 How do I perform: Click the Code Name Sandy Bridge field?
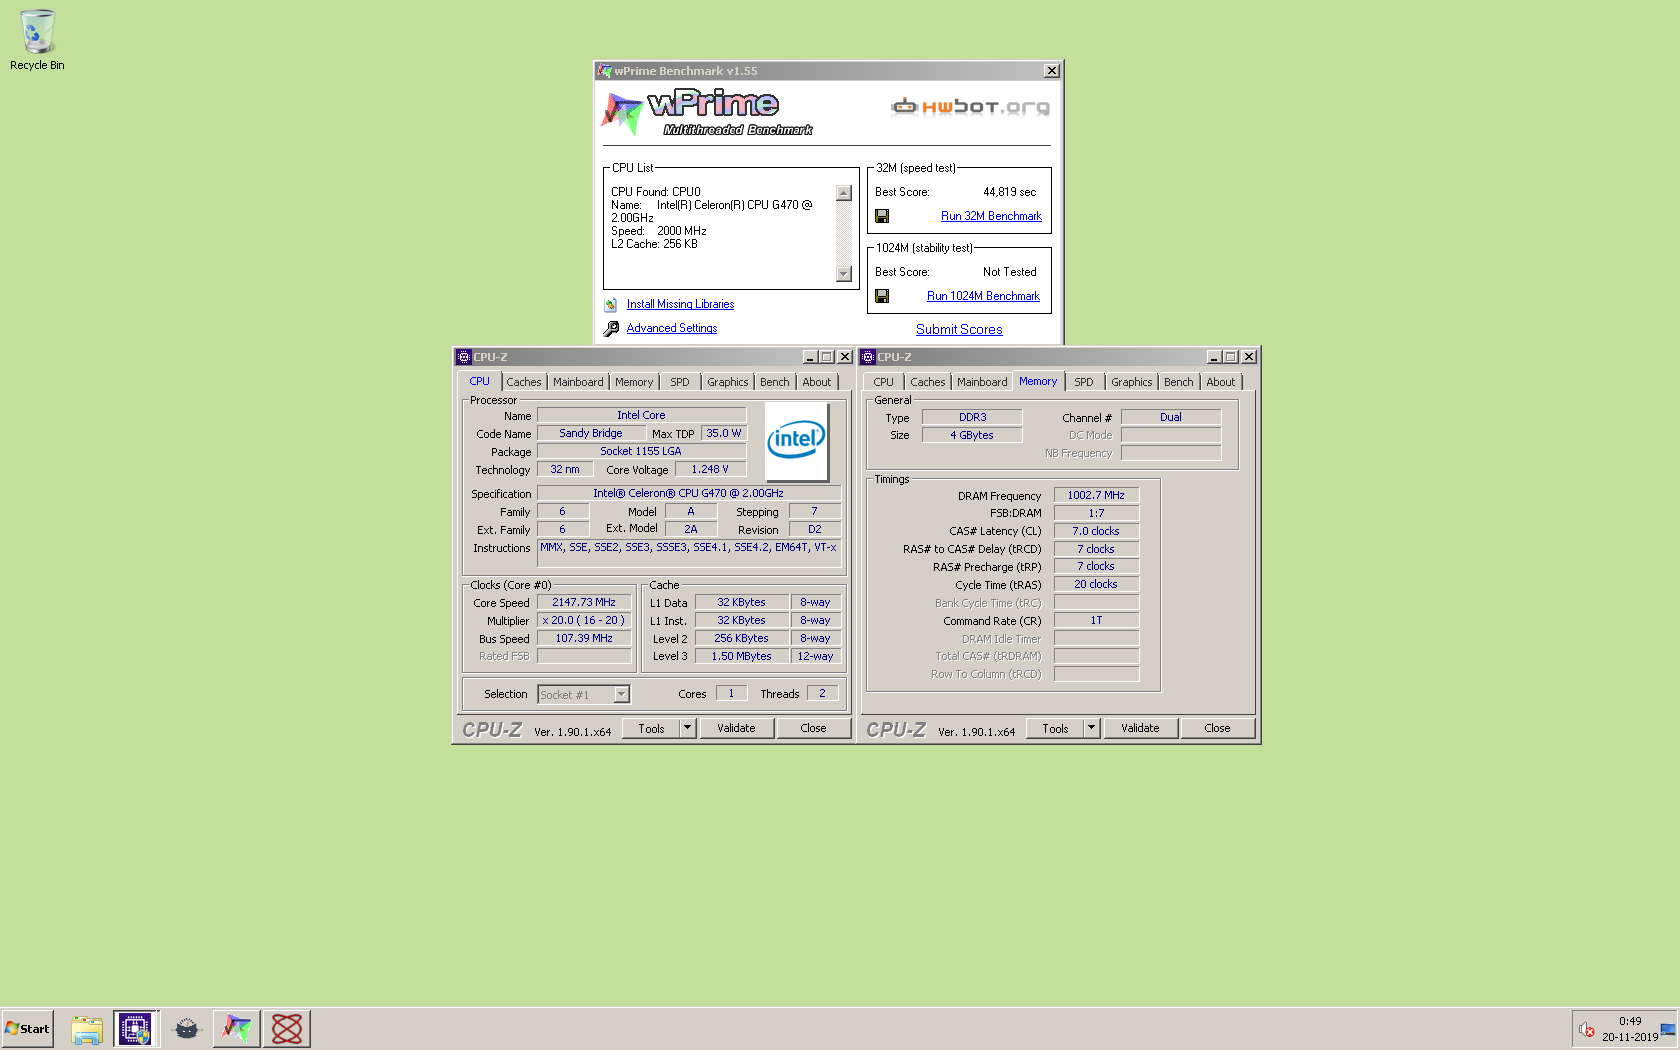tap(591, 433)
